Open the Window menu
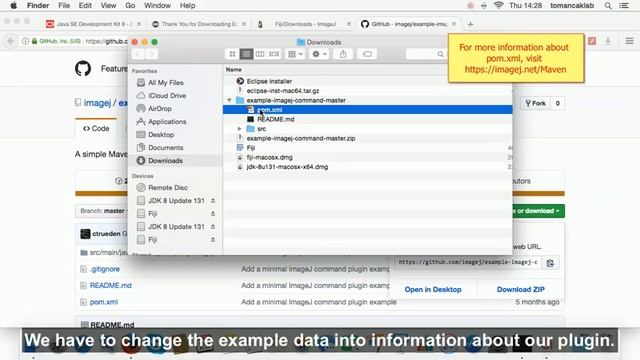 (157, 6)
